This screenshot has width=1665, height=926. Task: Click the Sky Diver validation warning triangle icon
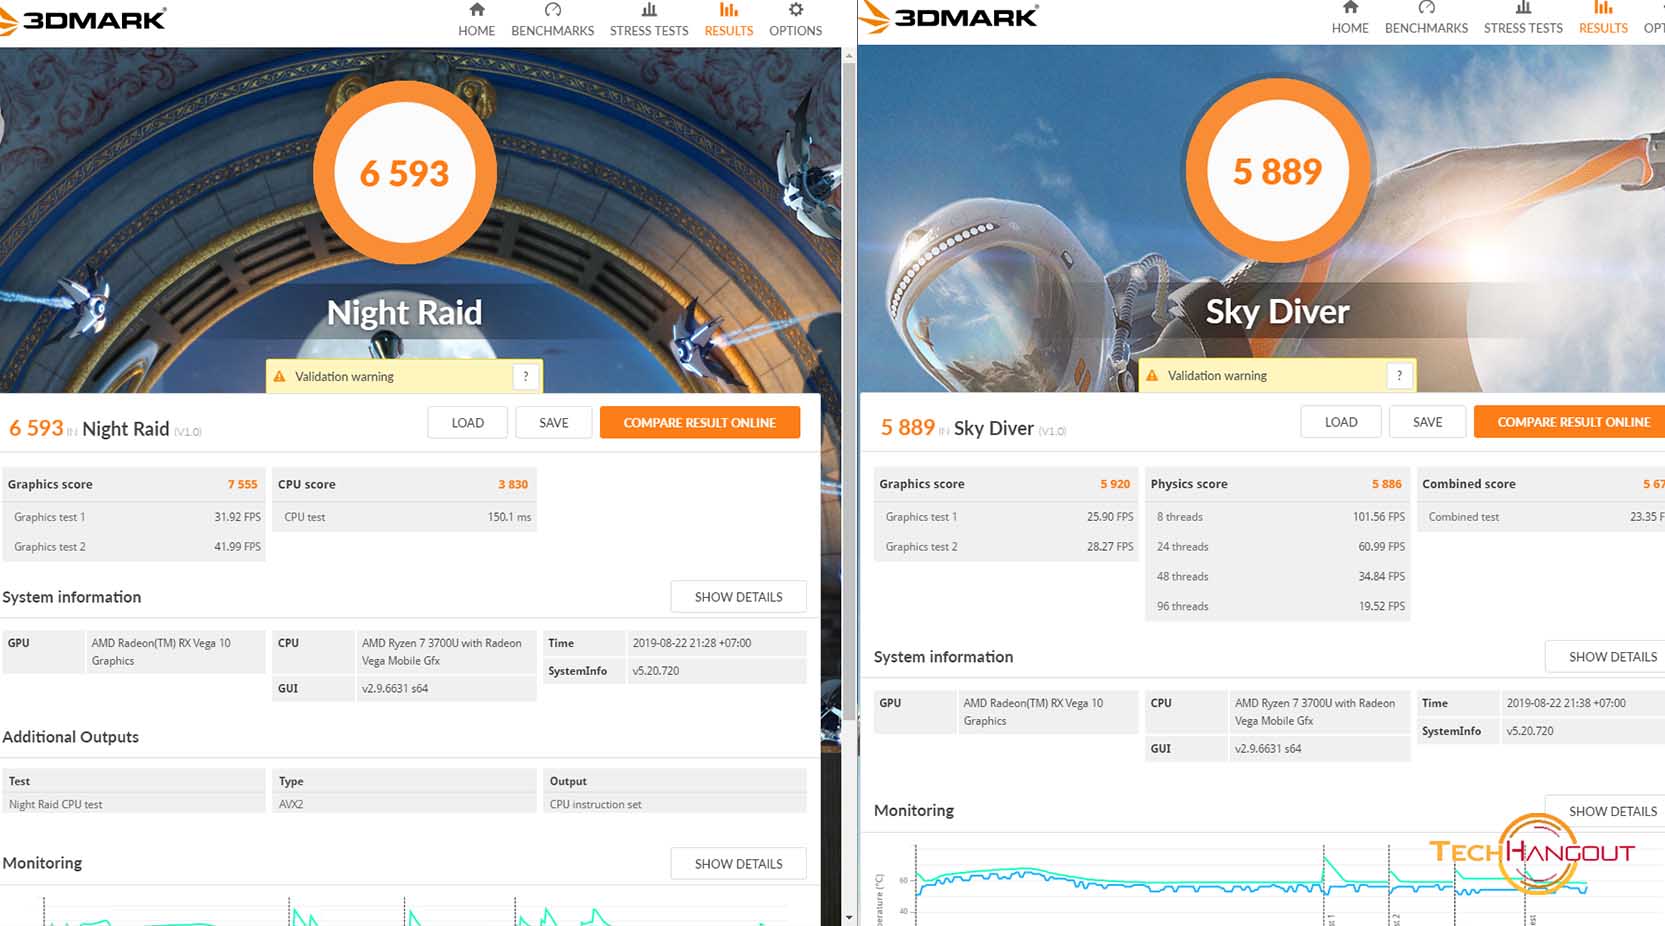[1152, 376]
